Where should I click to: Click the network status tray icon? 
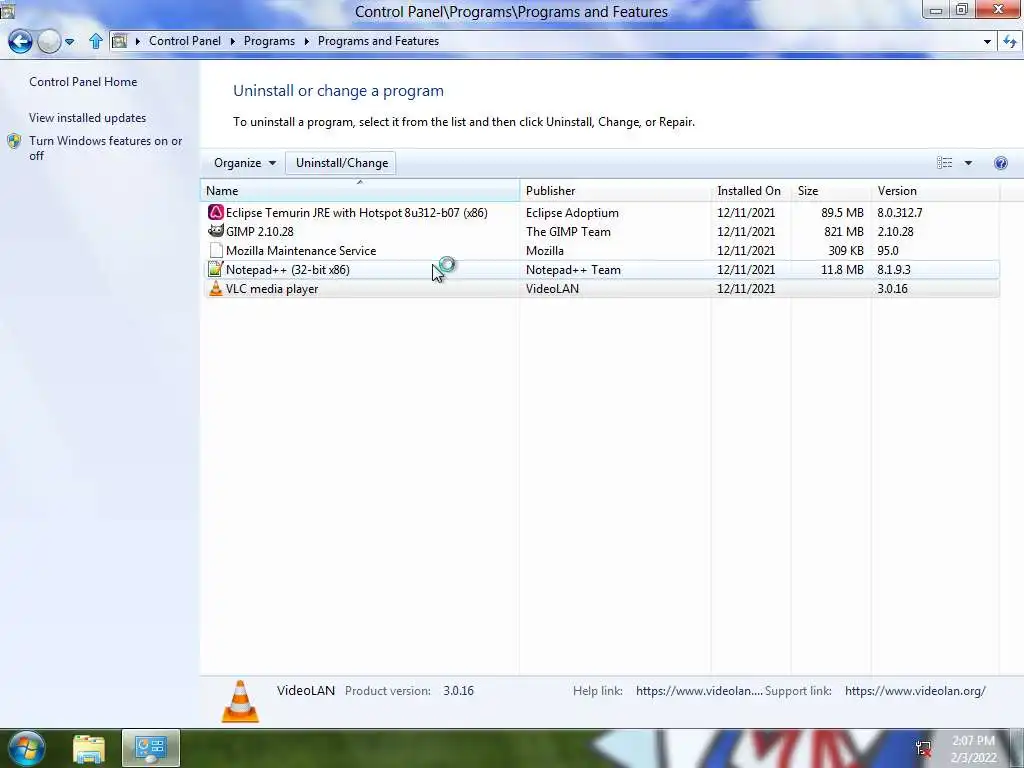[x=923, y=749]
